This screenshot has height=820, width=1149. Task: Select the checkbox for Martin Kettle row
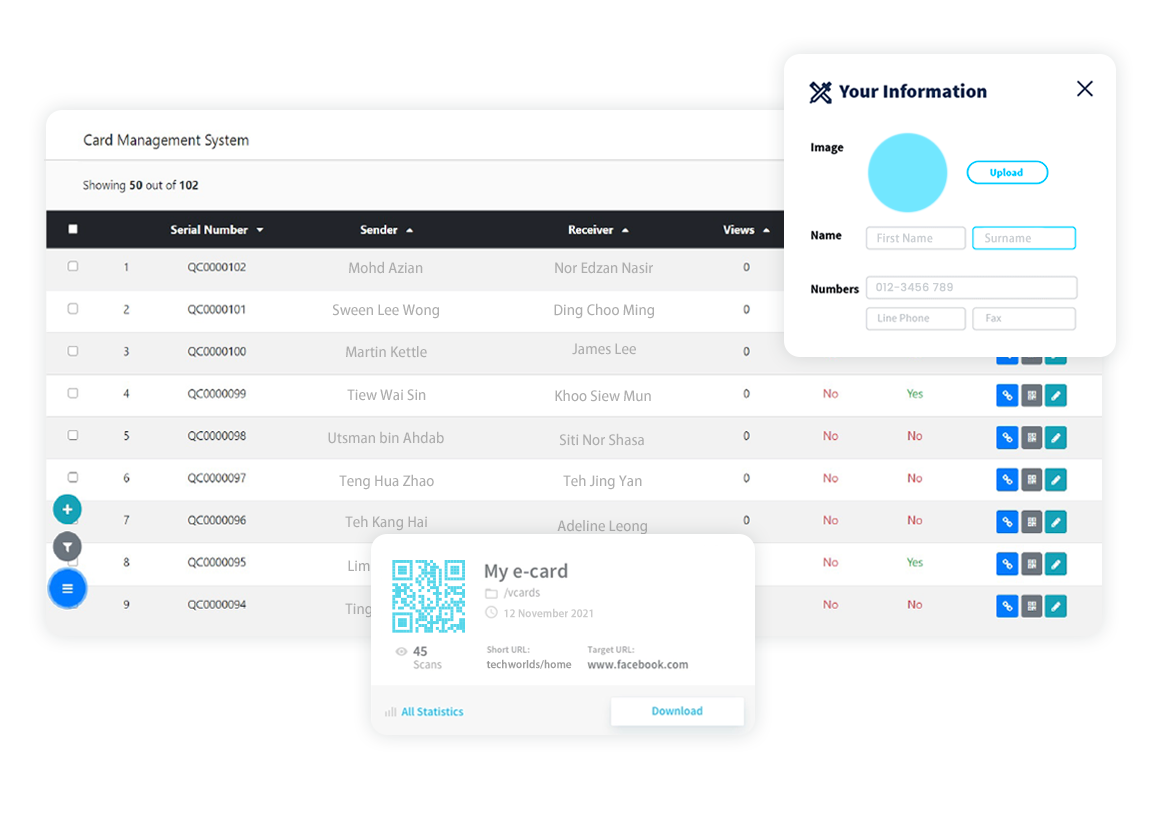[73, 351]
